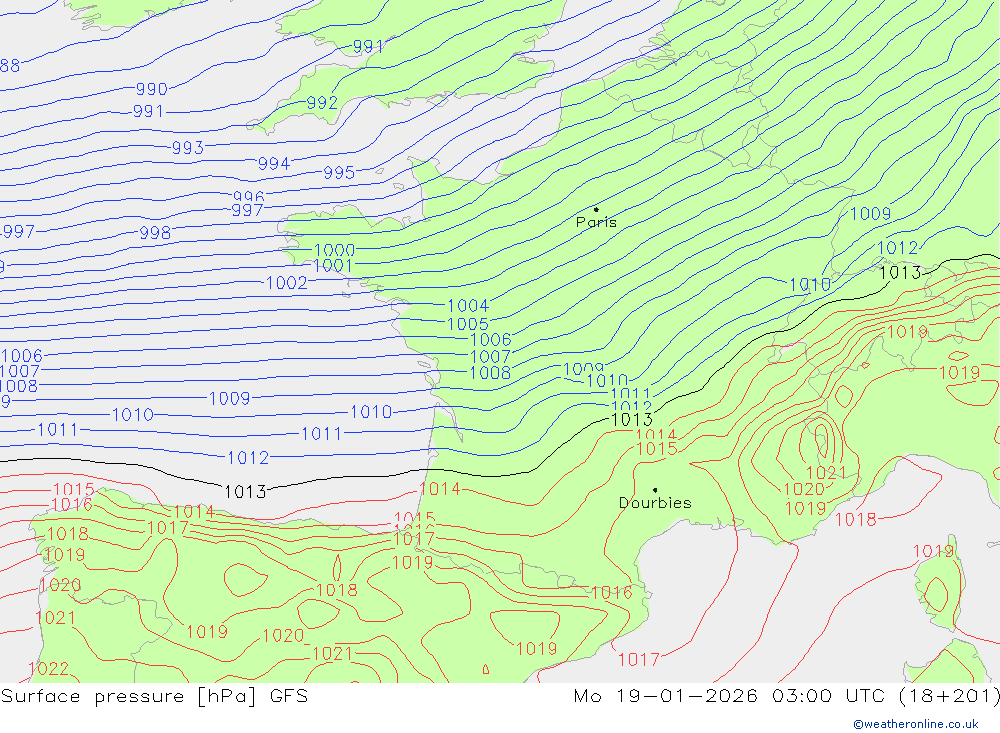Click the 1016 label near the Catalonia coast
This screenshot has width=1000, height=733.
point(612,593)
